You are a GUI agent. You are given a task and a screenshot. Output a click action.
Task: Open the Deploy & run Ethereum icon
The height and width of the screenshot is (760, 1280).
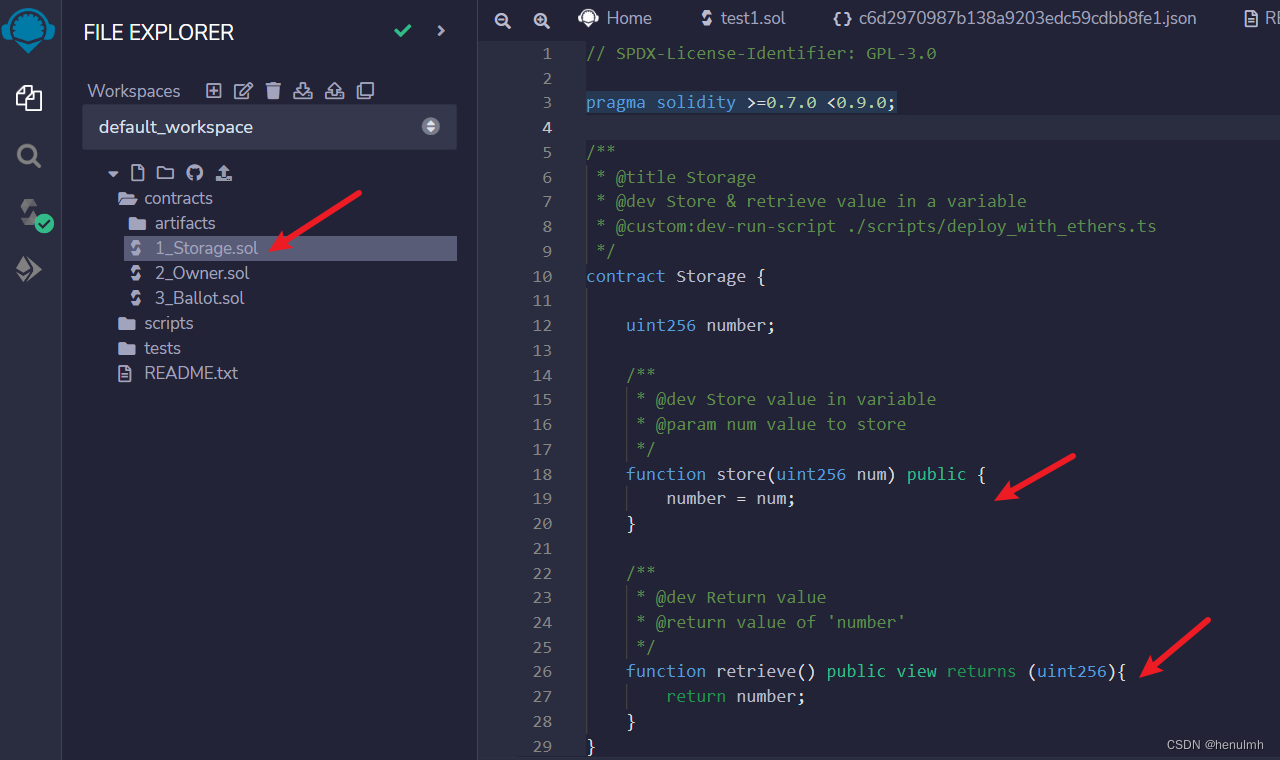29,270
